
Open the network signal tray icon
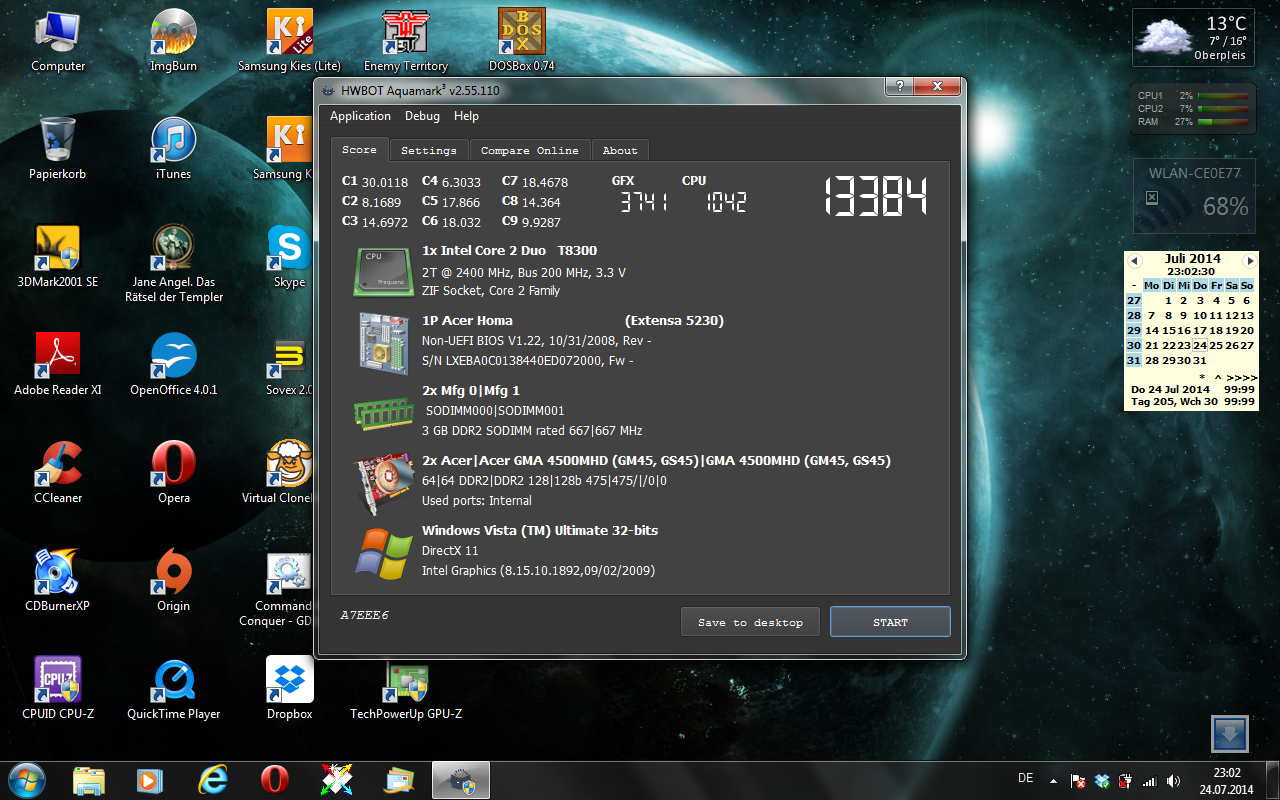pos(1149,781)
